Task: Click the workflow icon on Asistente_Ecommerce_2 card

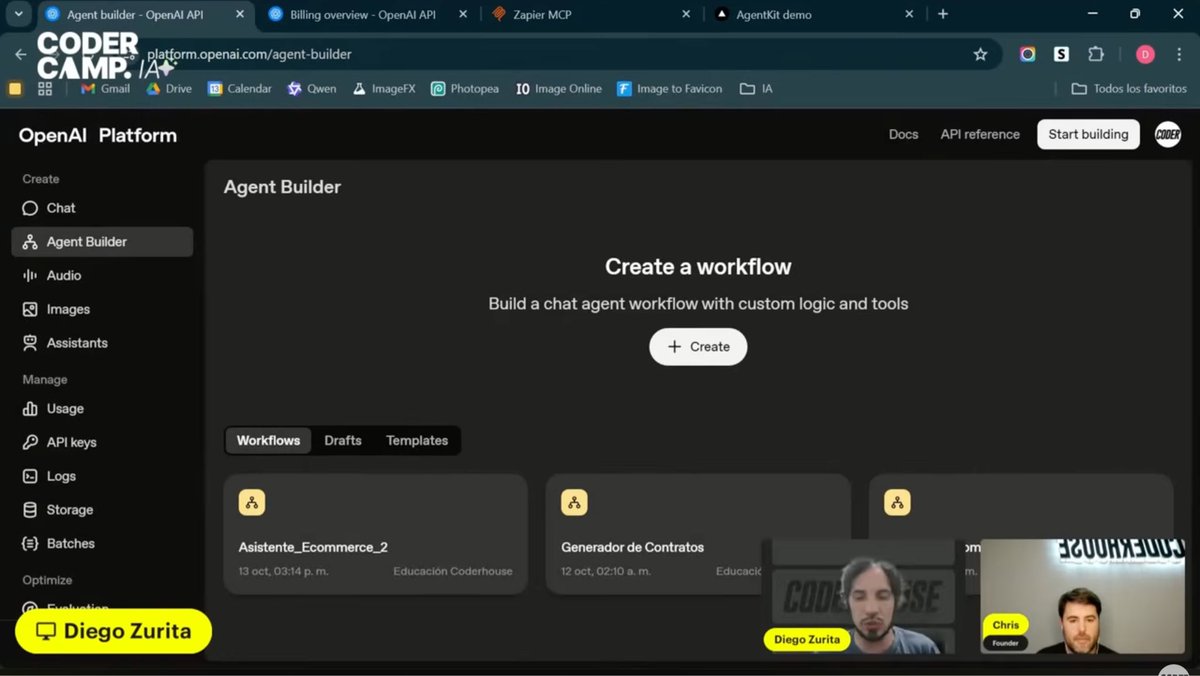Action: (x=252, y=503)
